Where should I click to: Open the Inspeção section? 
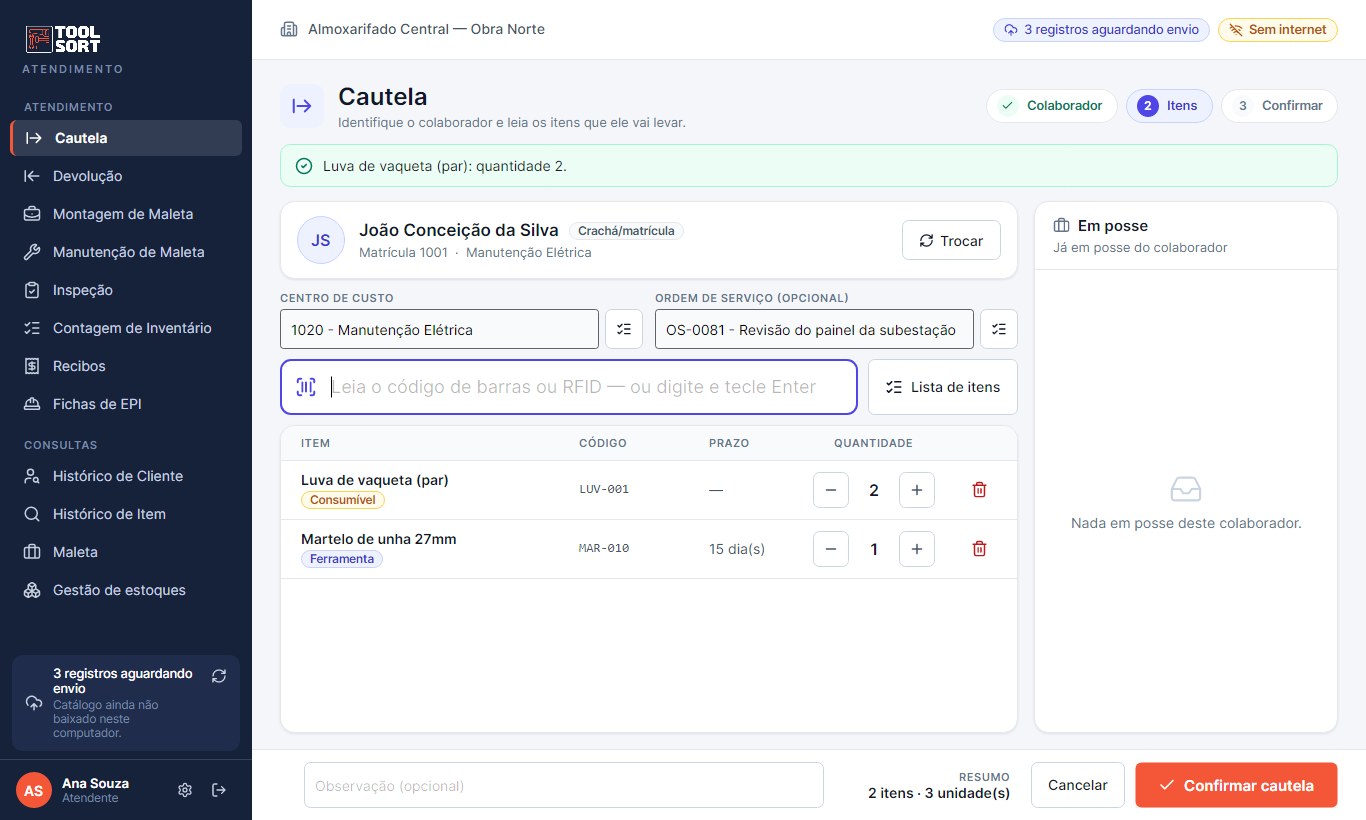(x=126, y=290)
